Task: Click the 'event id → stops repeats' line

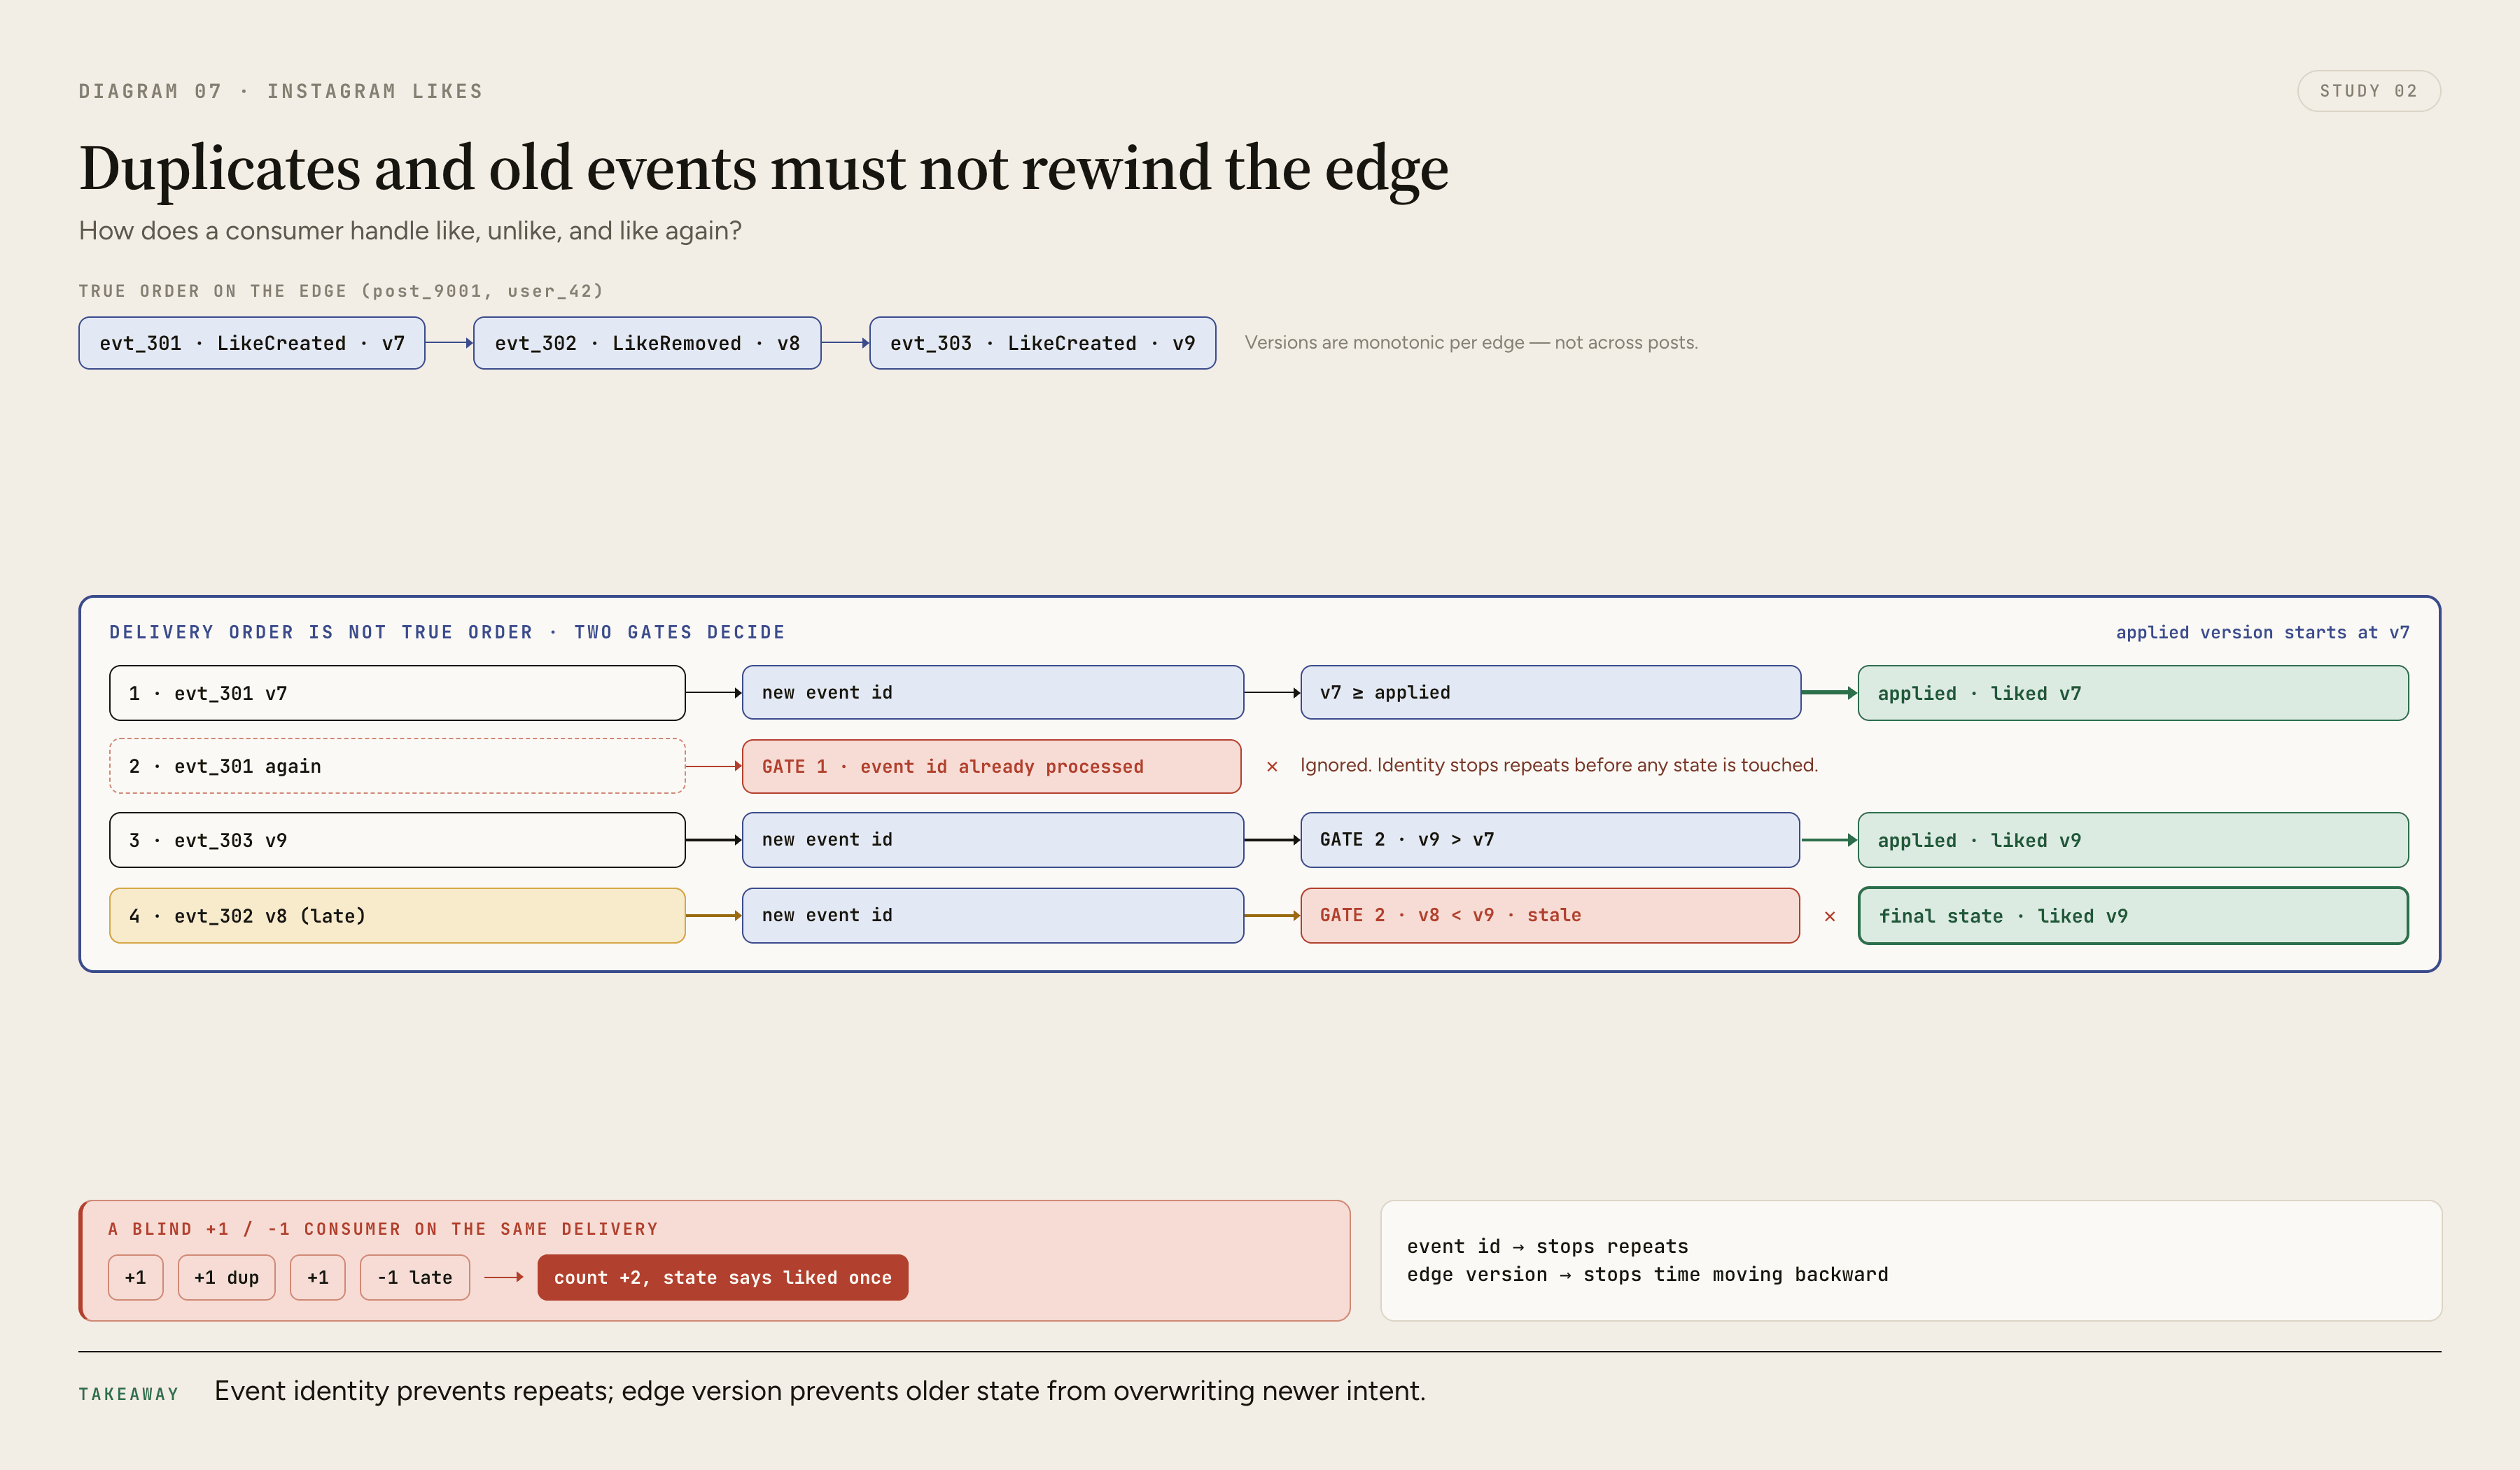Action: 1547,1246
